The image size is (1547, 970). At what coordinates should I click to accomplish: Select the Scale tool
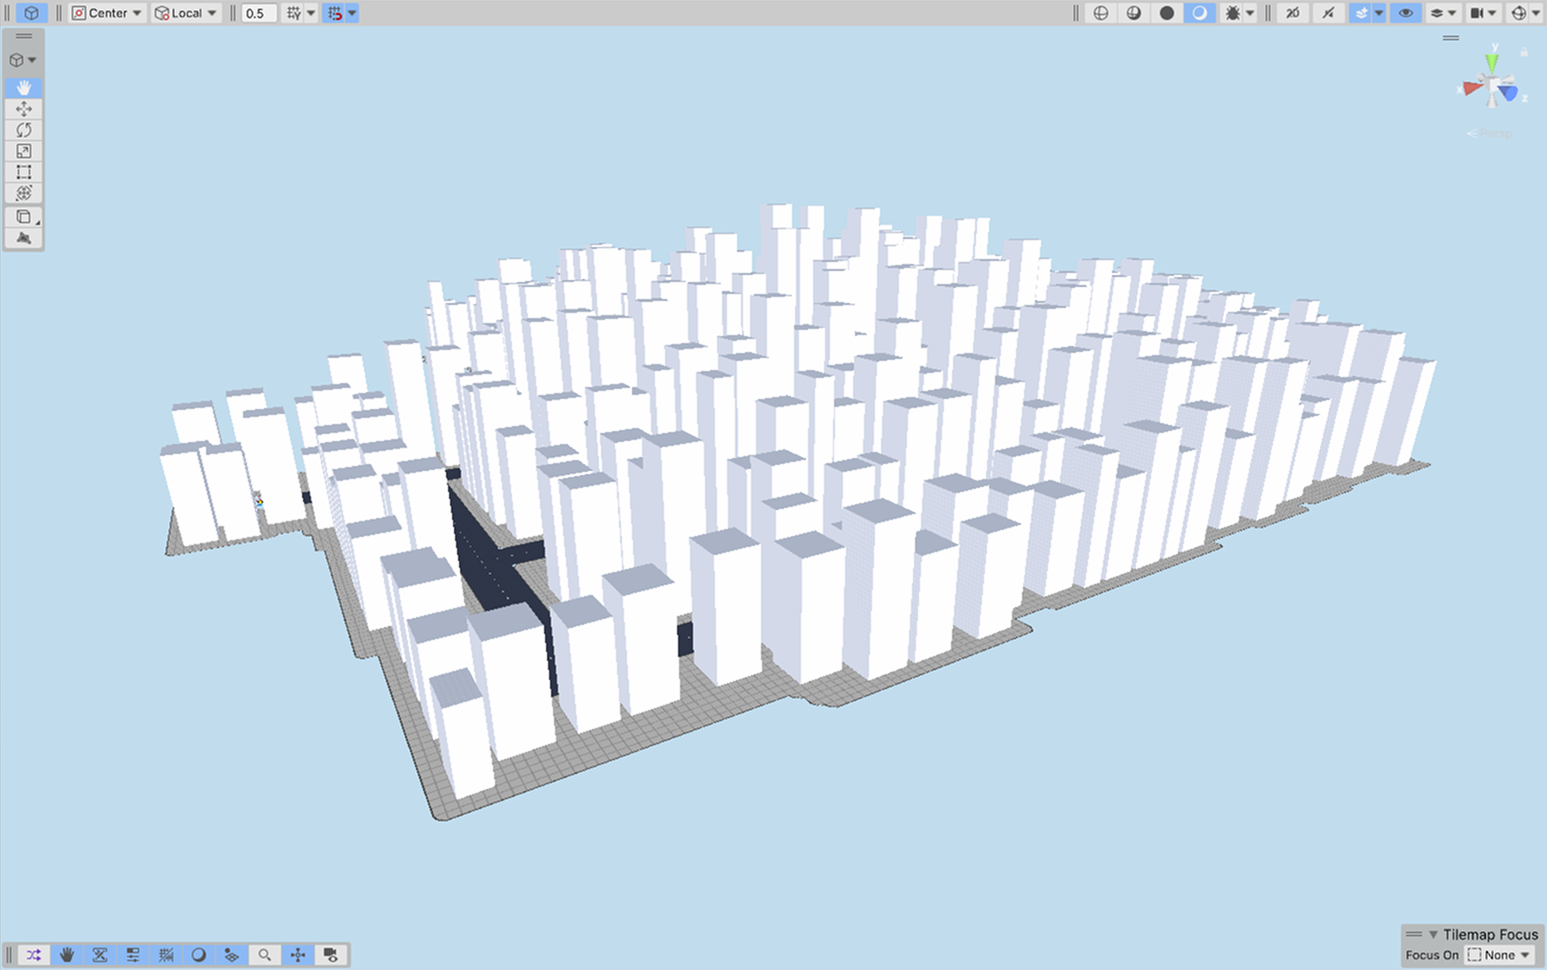click(x=23, y=150)
